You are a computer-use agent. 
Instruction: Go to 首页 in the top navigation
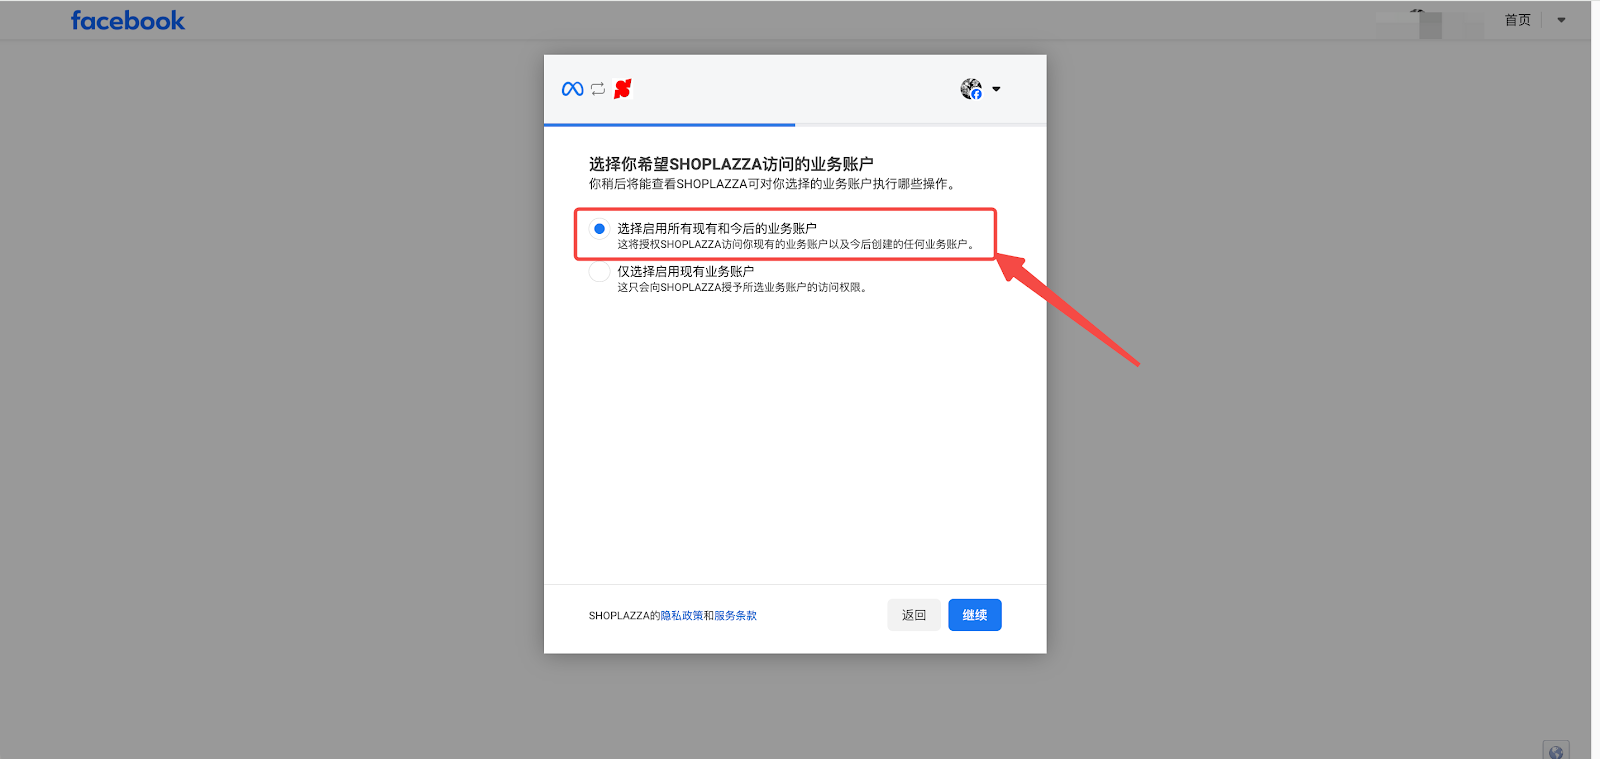click(x=1517, y=20)
